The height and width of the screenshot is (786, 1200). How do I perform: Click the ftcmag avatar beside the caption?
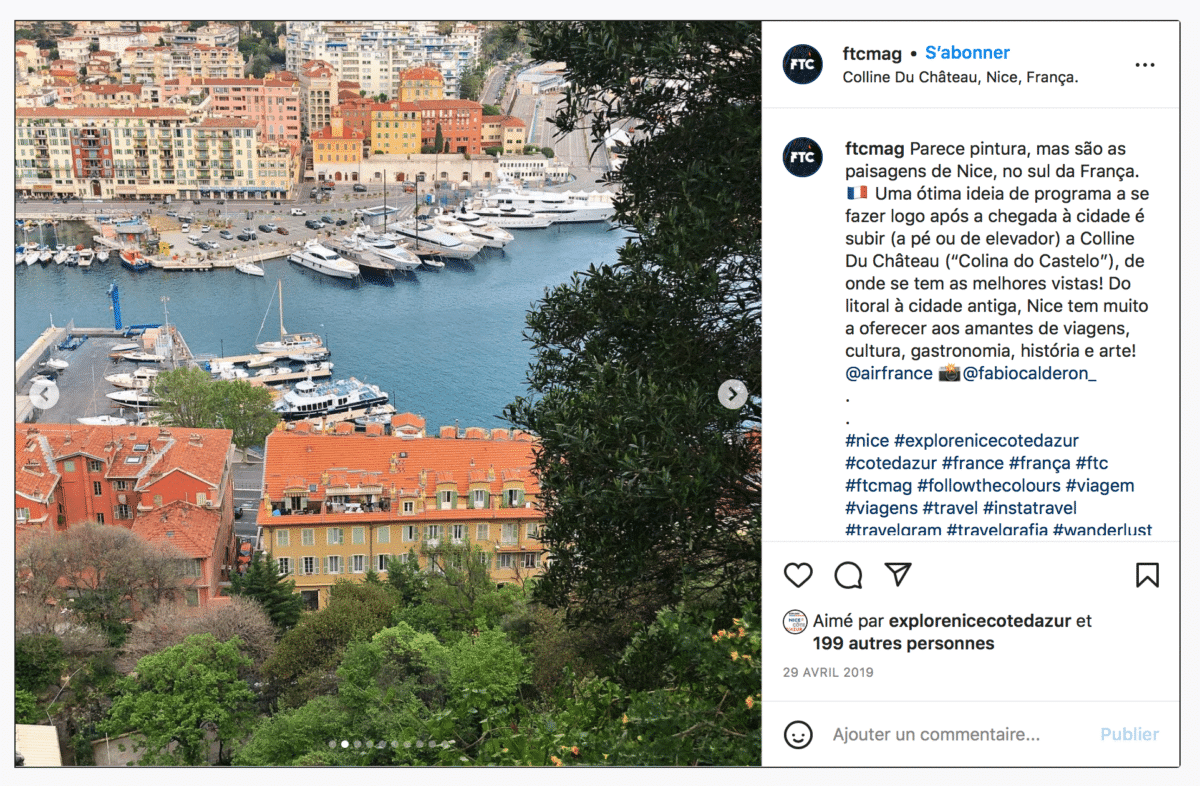(803, 158)
